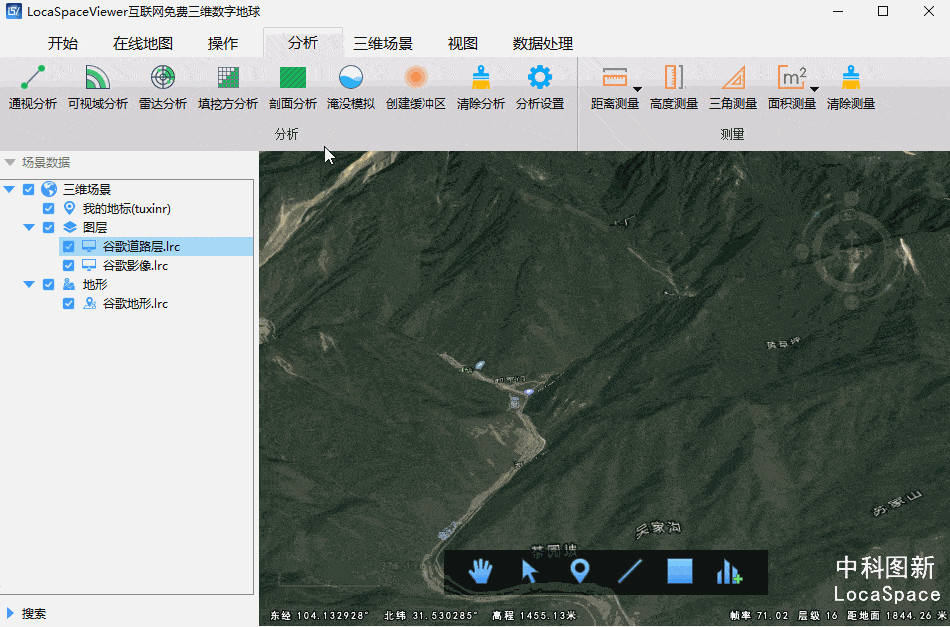Image resolution: width=950 pixels, height=627 pixels.
Task: Uncheck the 谷歌道路层.lrc layer checkbox
Action: [68, 246]
